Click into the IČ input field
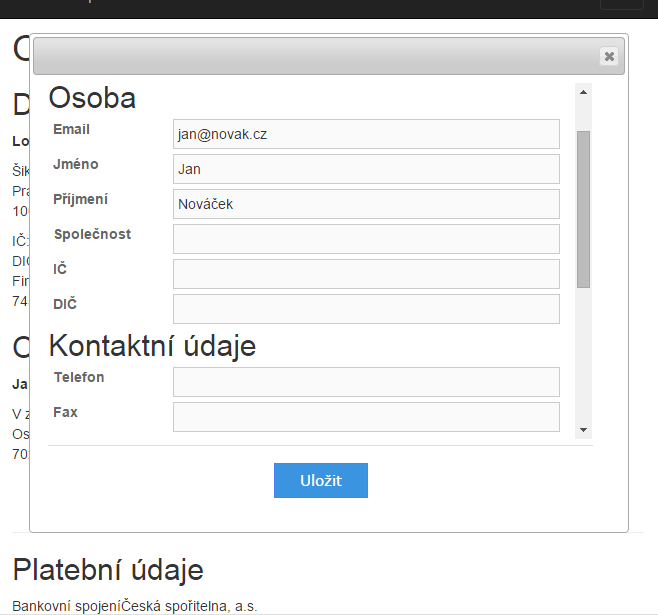 (366, 274)
